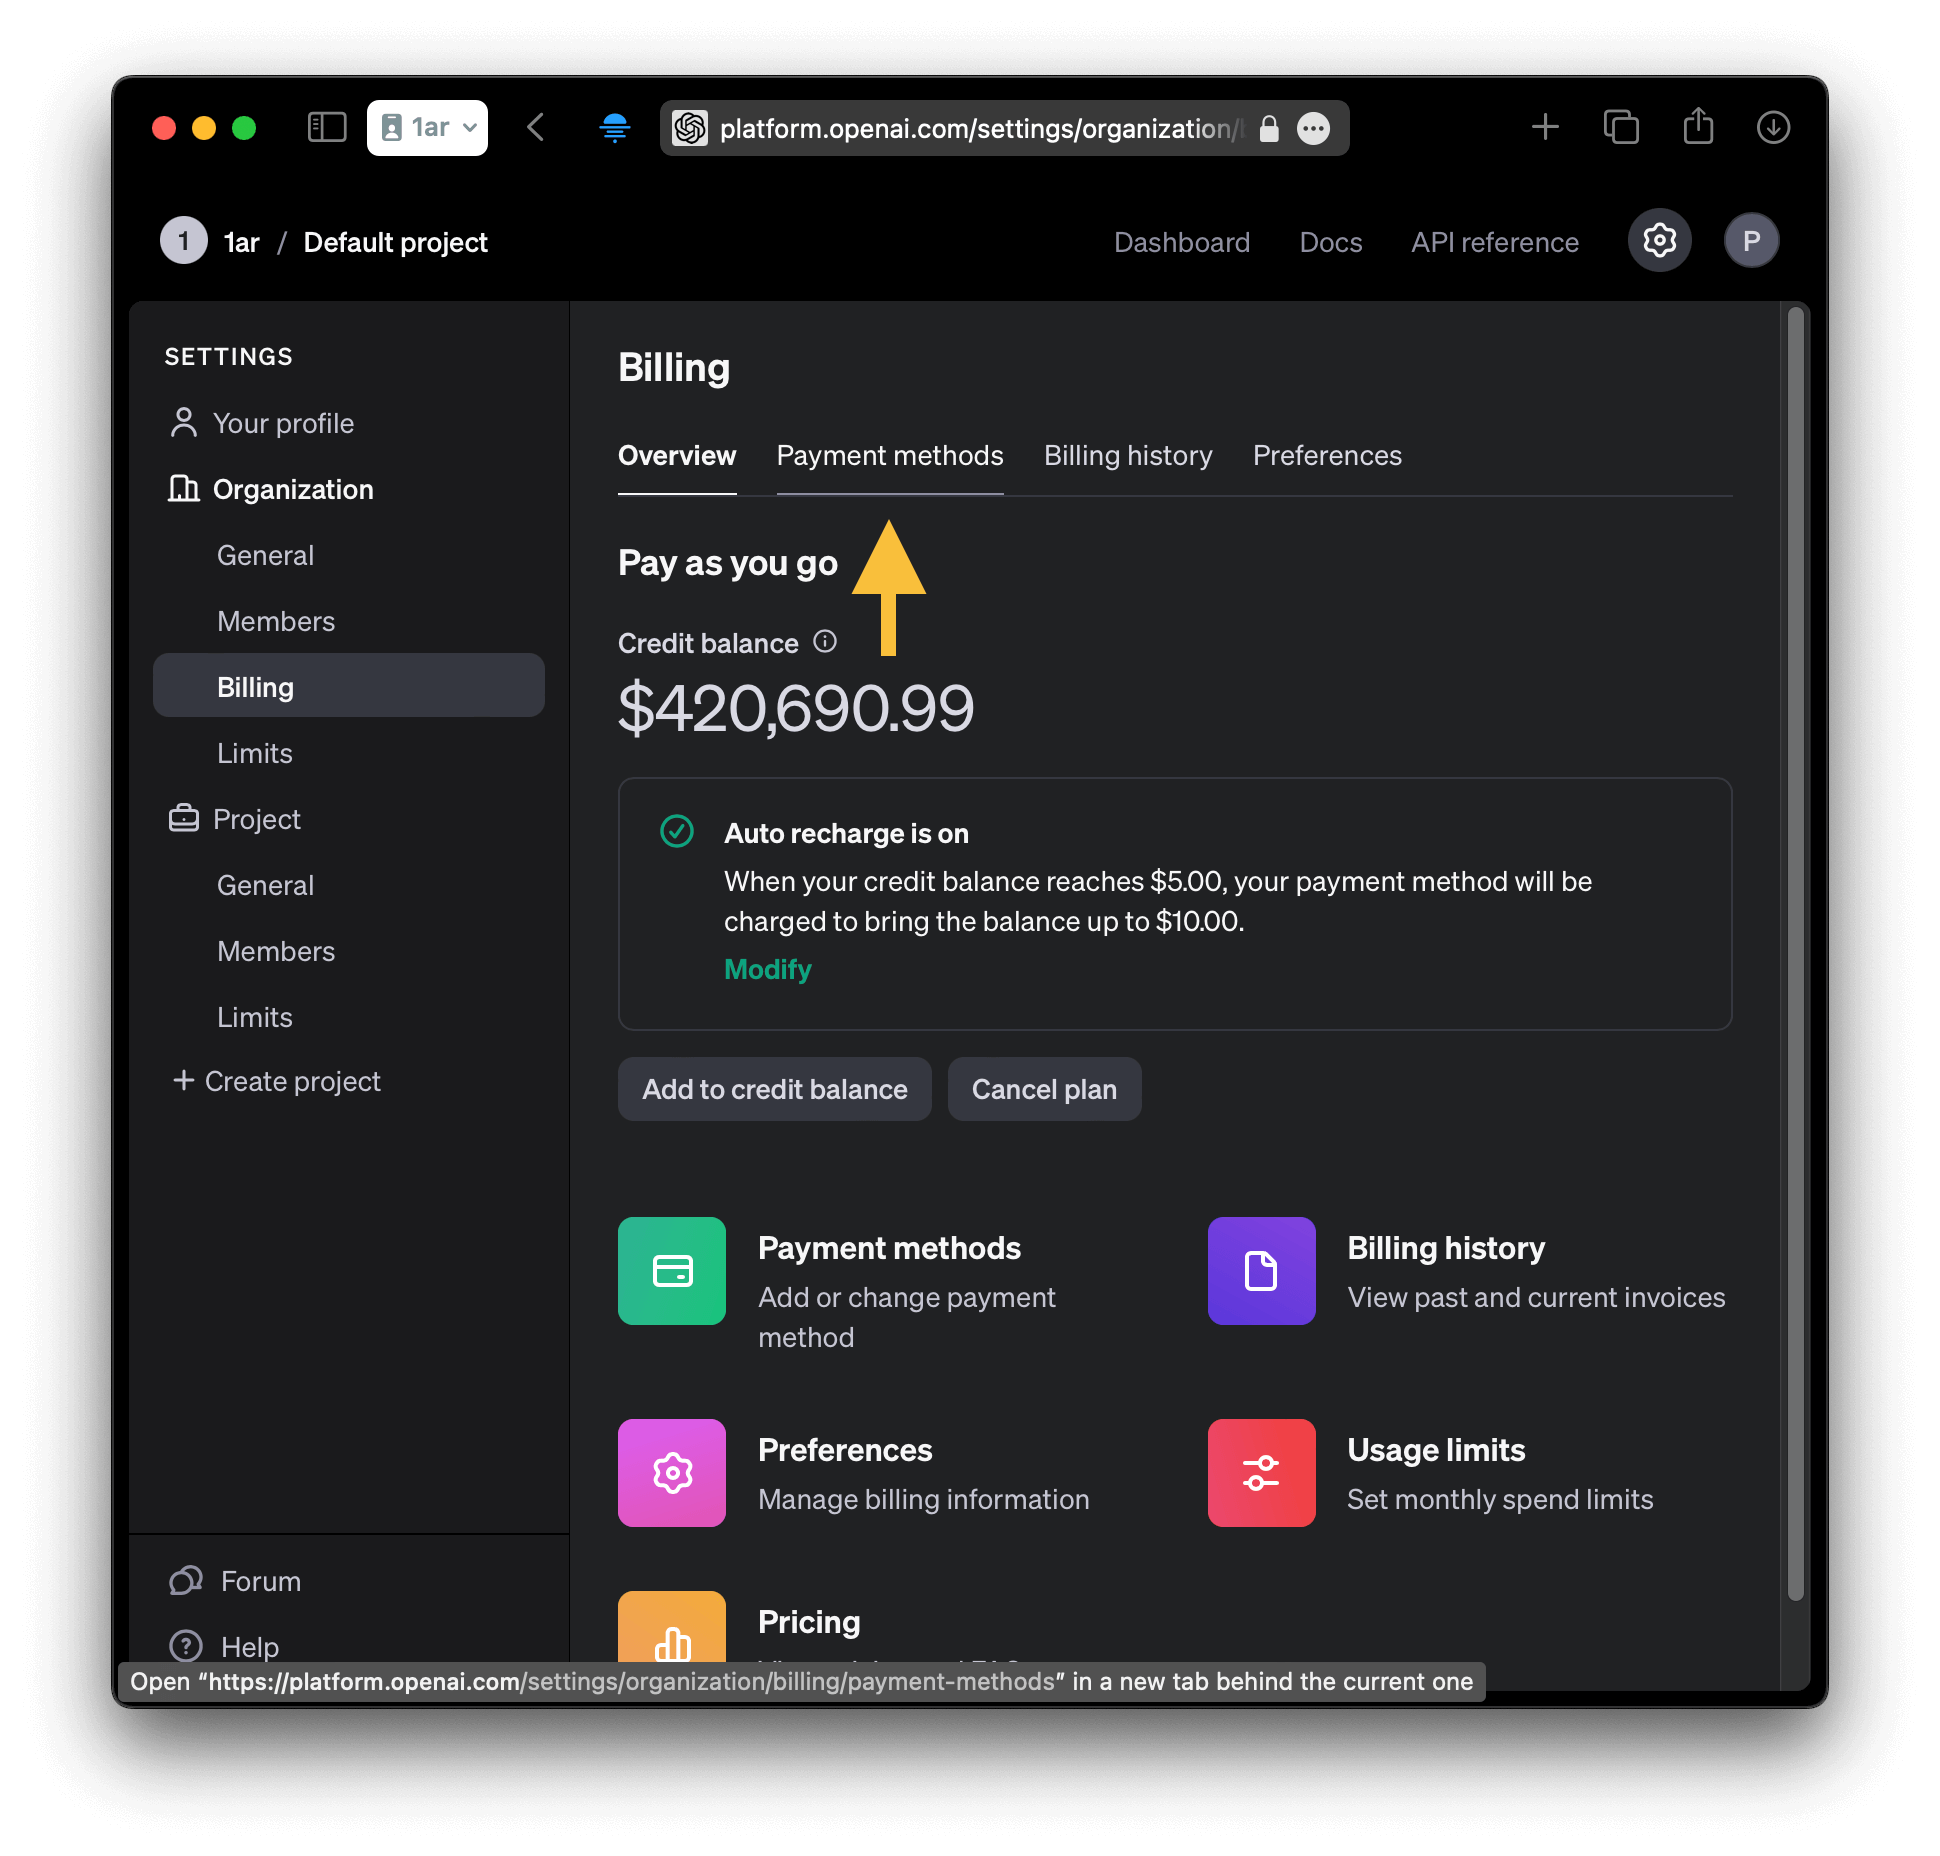
Task: Click Create project in sidebar
Action: tap(277, 1081)
